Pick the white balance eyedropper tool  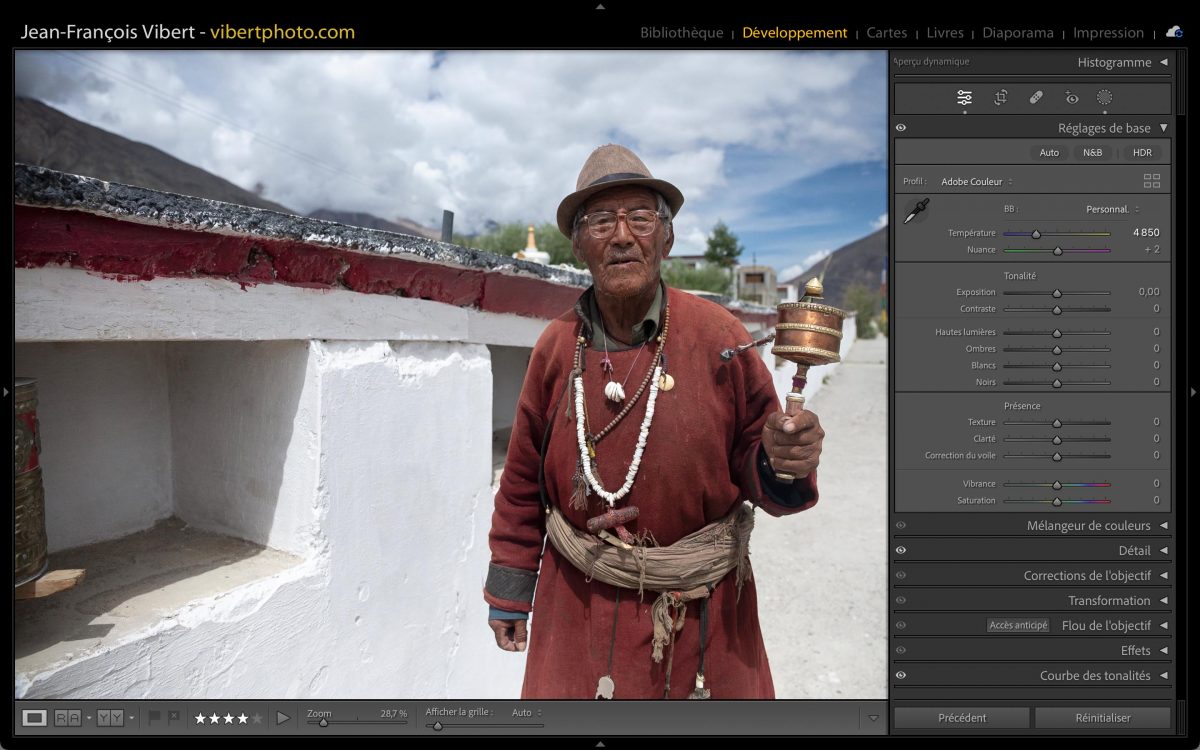pos(915,211)
